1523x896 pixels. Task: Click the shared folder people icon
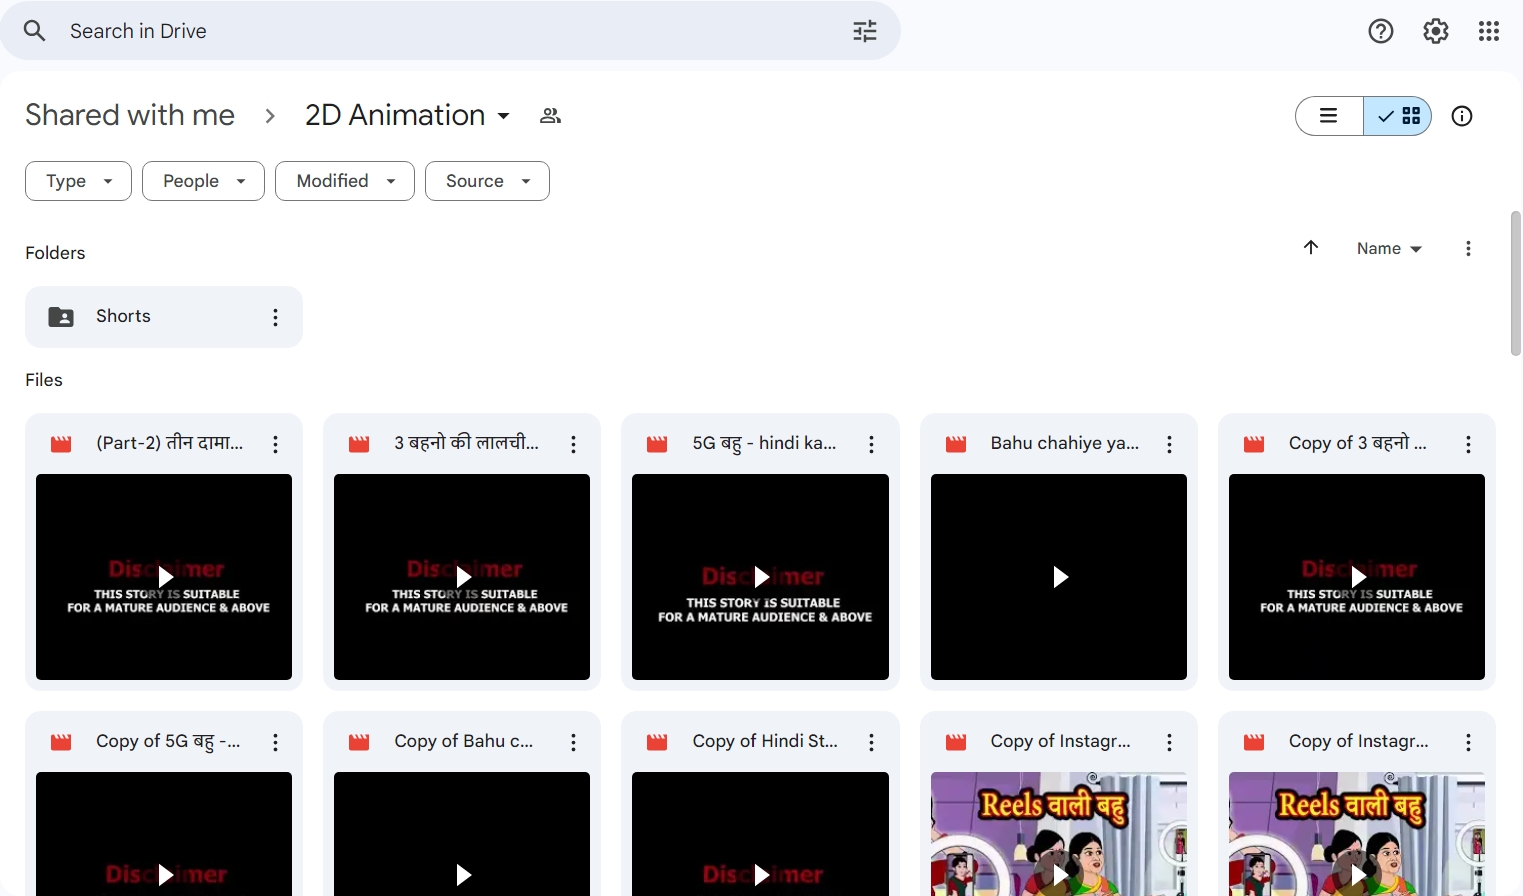(550, 116)
